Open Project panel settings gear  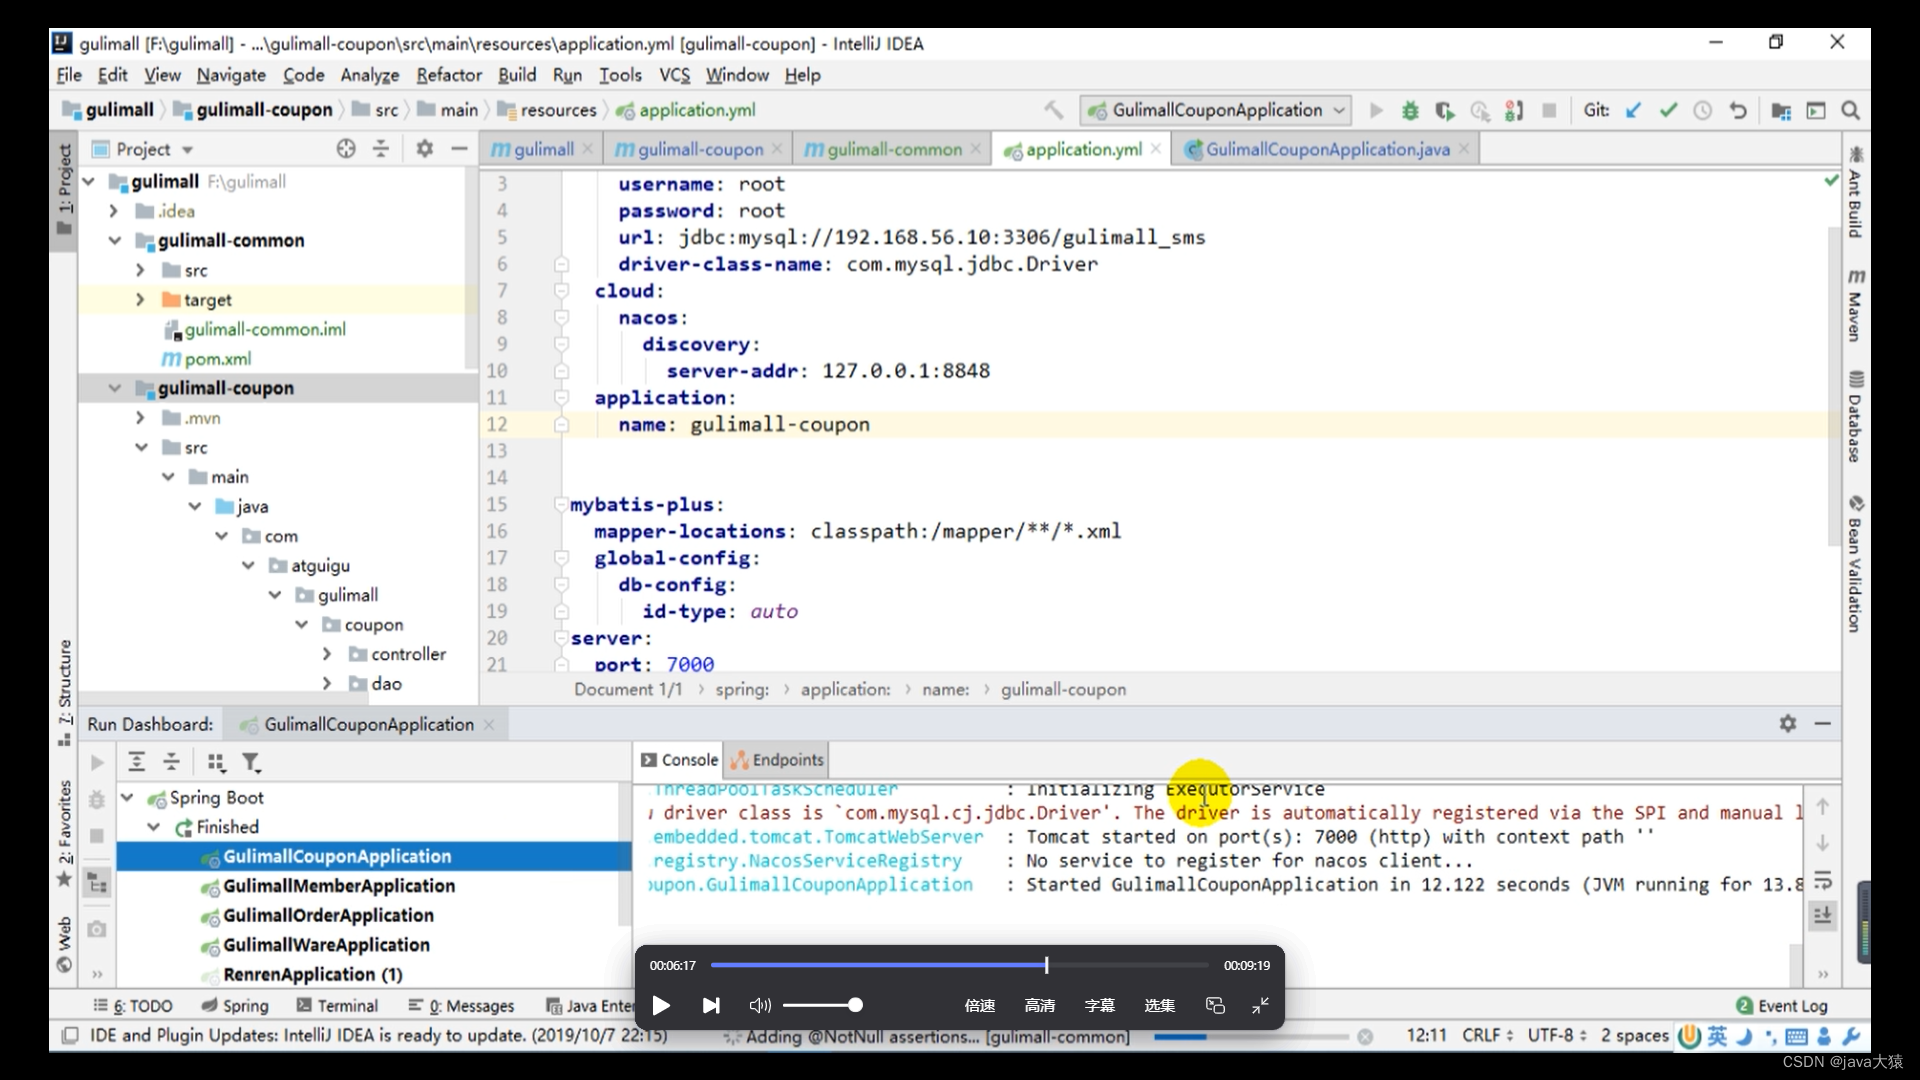(424, 149)
